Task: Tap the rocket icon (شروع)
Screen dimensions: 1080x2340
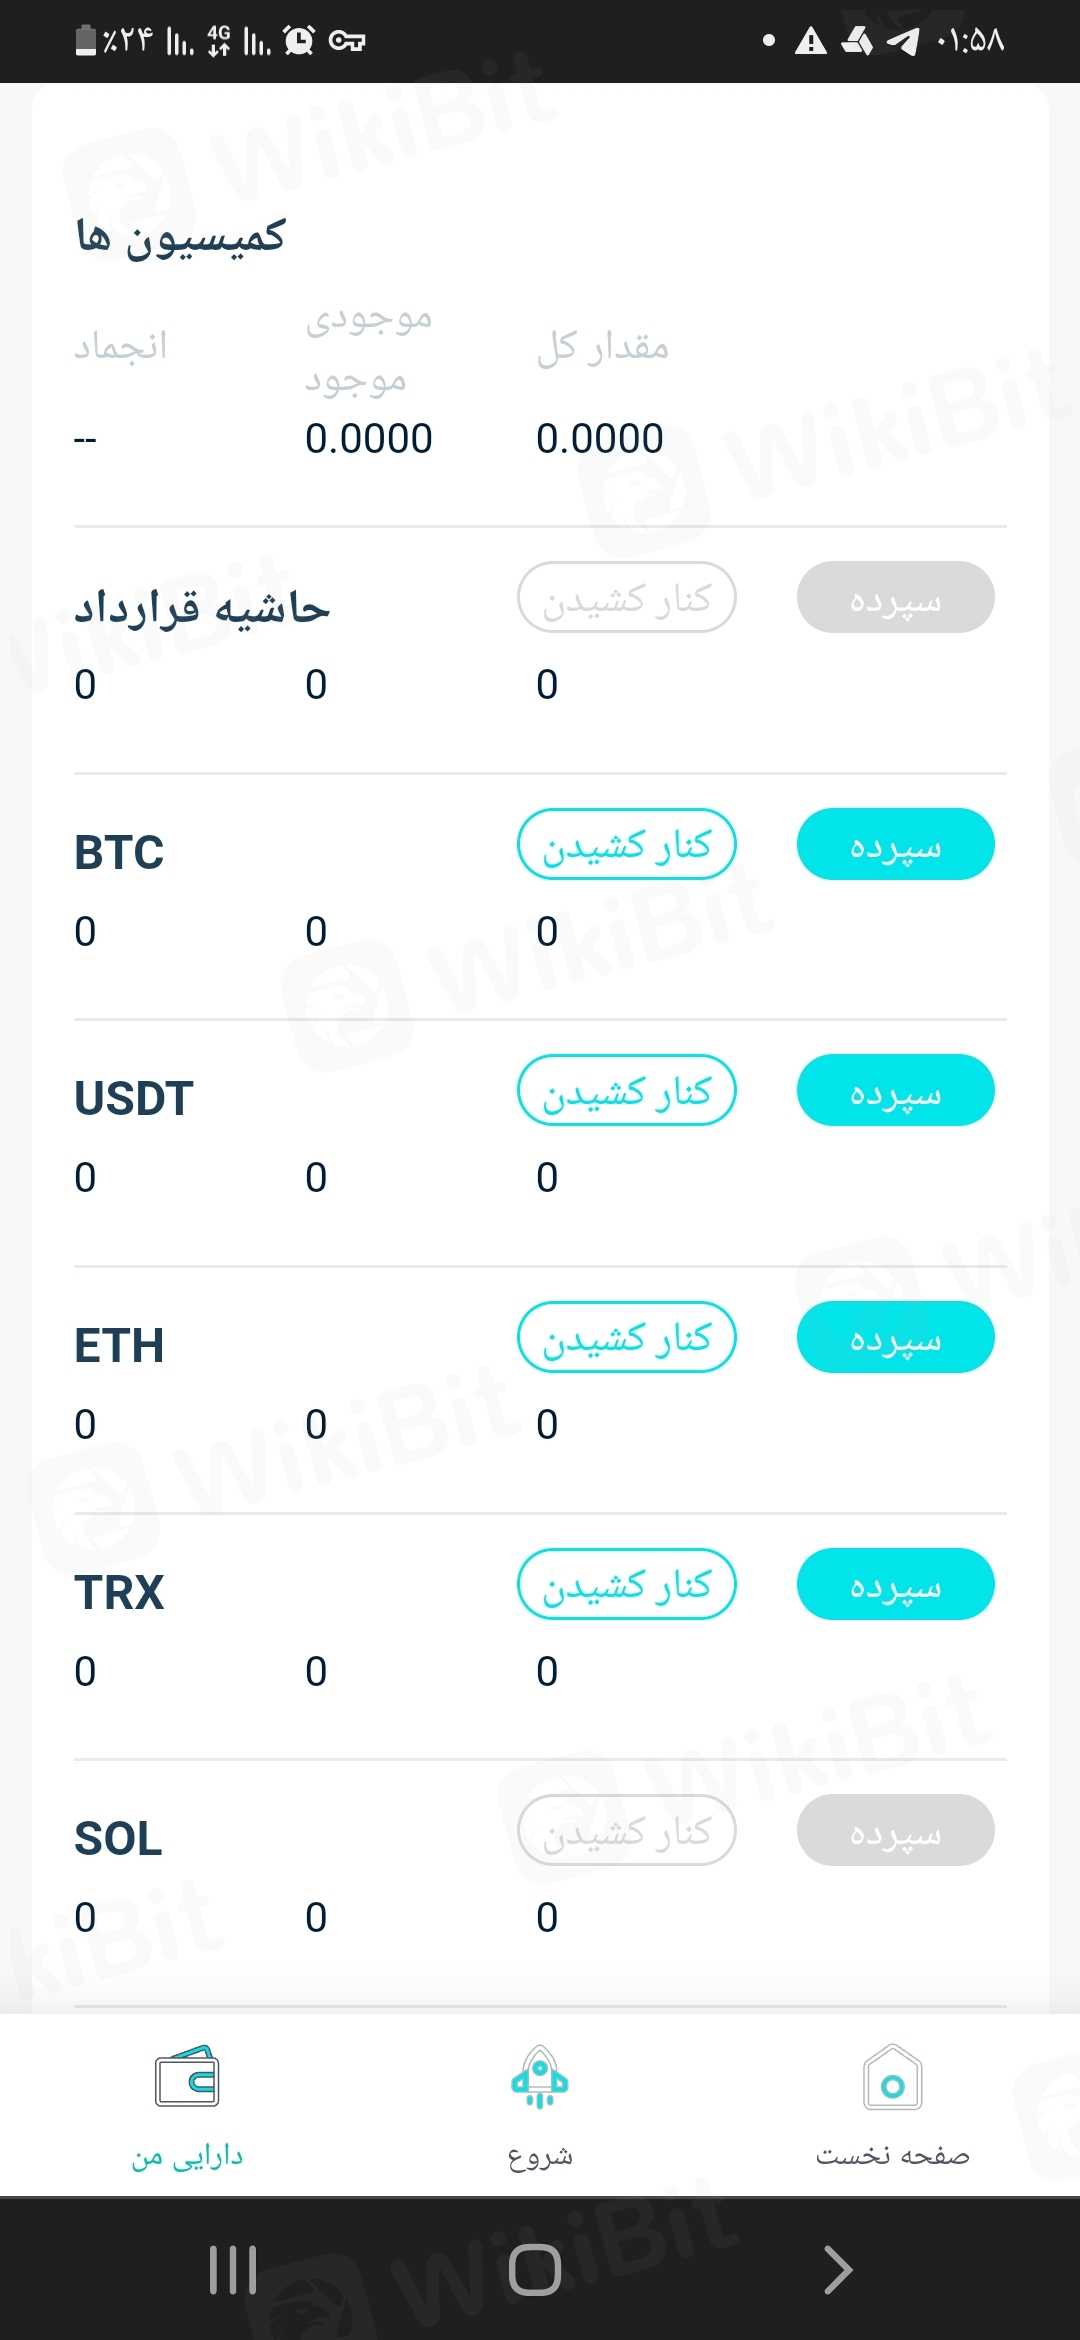Action: tap(539, 2078)
